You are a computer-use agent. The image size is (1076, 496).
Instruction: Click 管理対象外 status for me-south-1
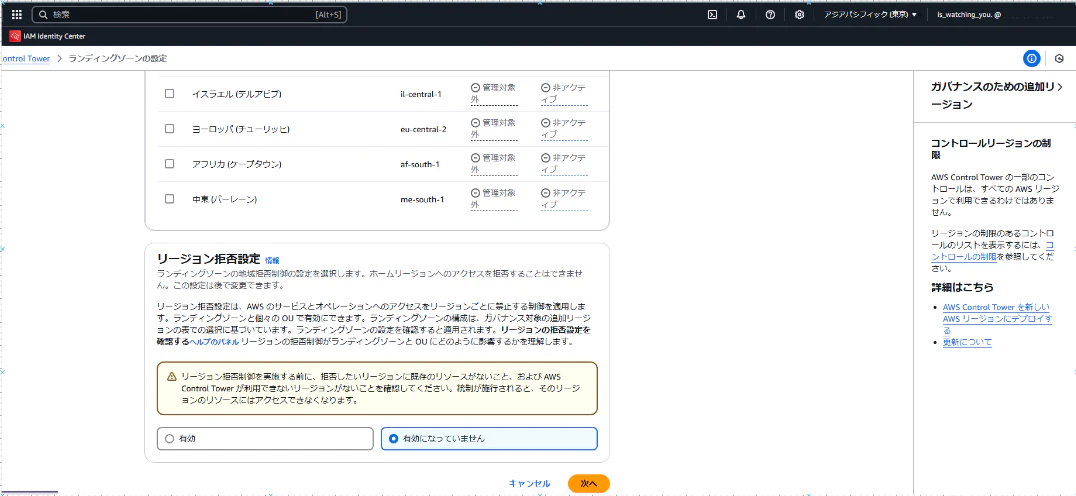click(x=493, y=199)
